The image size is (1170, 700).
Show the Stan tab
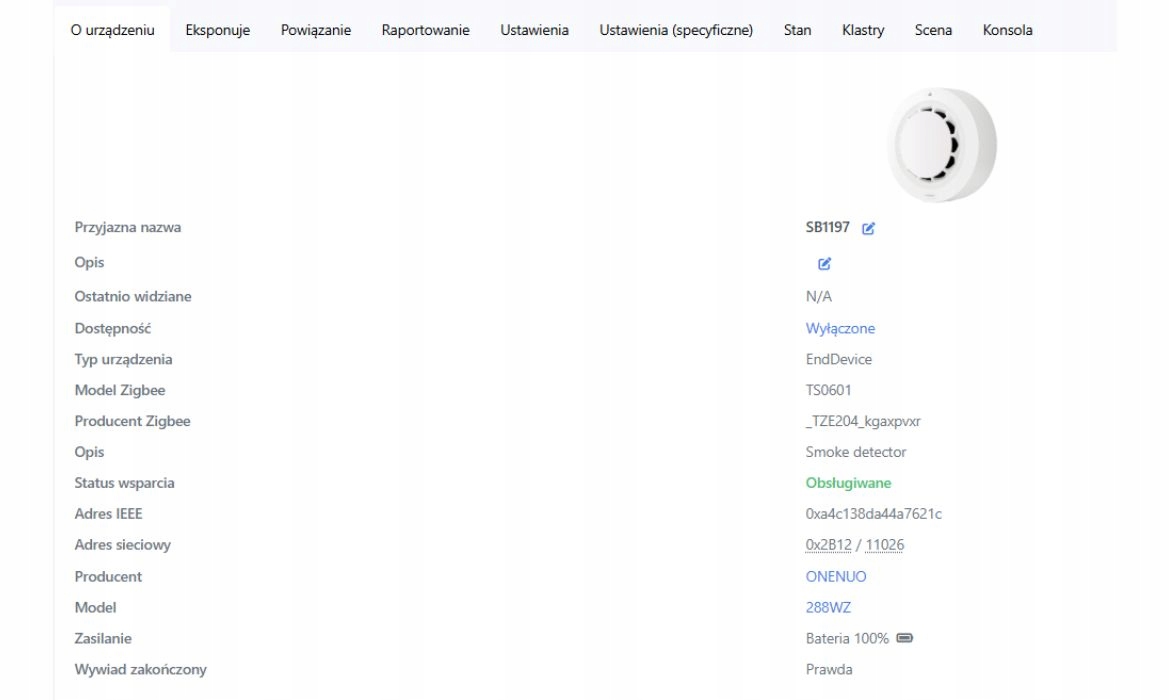(x=797, y=30)
